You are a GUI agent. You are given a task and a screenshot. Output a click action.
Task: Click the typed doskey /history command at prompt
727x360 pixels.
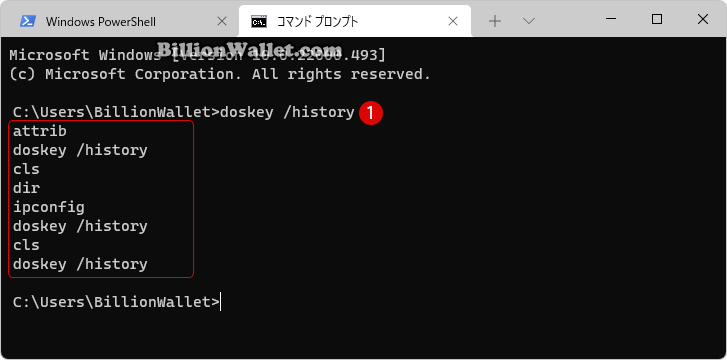coord(287,112)
